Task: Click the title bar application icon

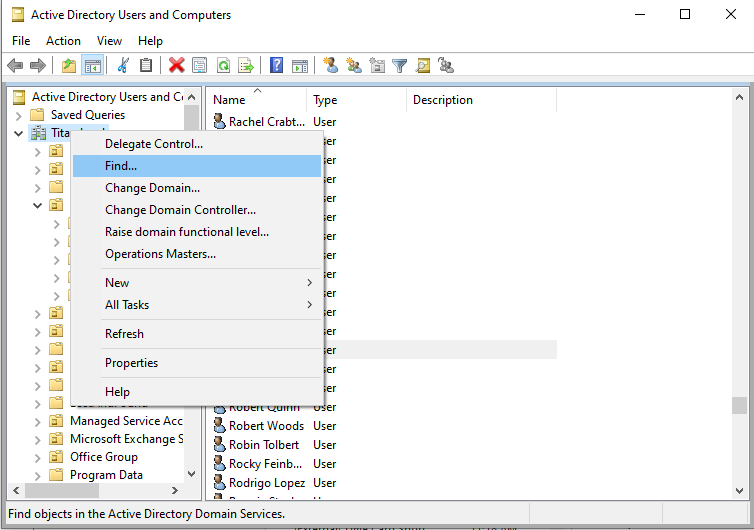Action: pyautogui.click(x=18, y=15)
